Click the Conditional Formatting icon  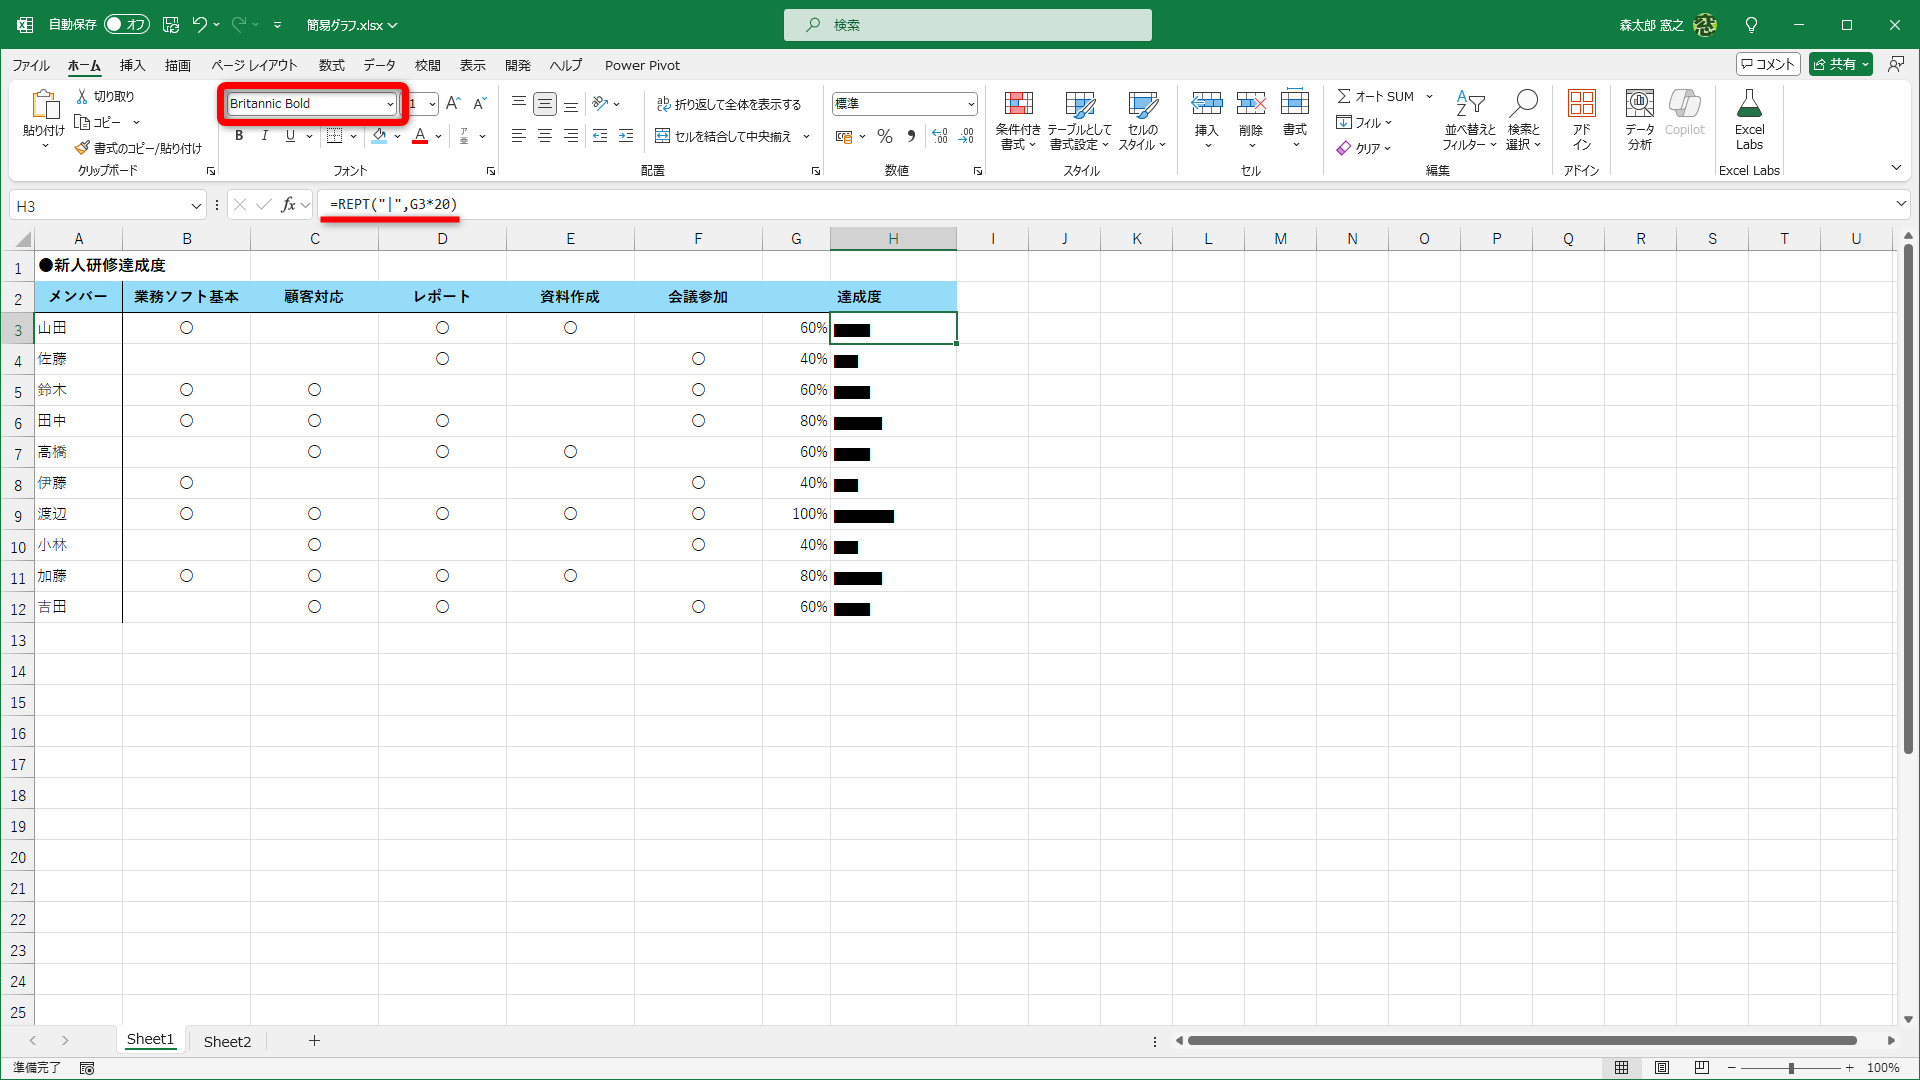coord(1018,105)
